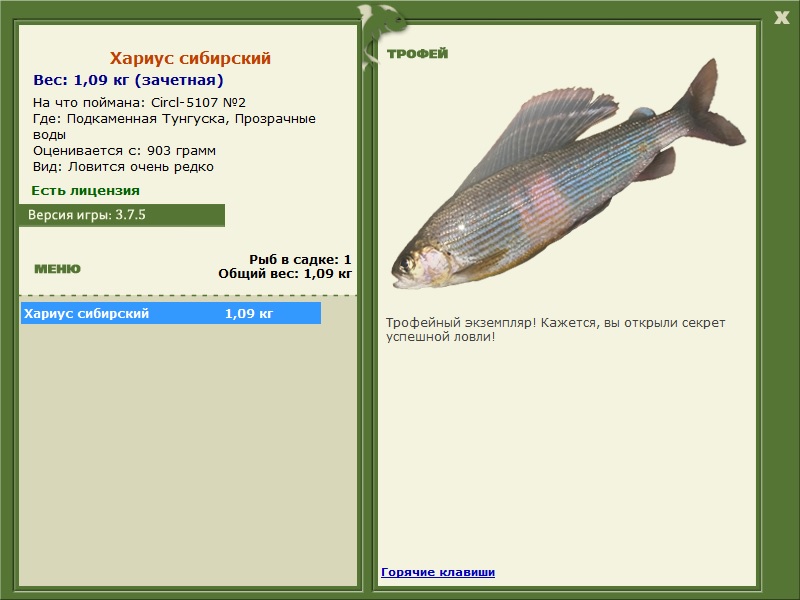Click the Есть лицензия label
This screenshot has height=600, width=800.
[x=86, y=191]
